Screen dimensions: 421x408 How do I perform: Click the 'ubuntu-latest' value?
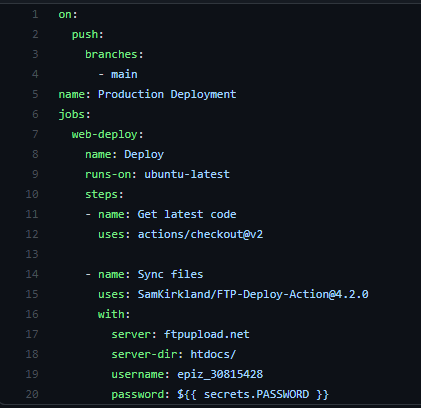pyautogui.click(x=187, y=174)
